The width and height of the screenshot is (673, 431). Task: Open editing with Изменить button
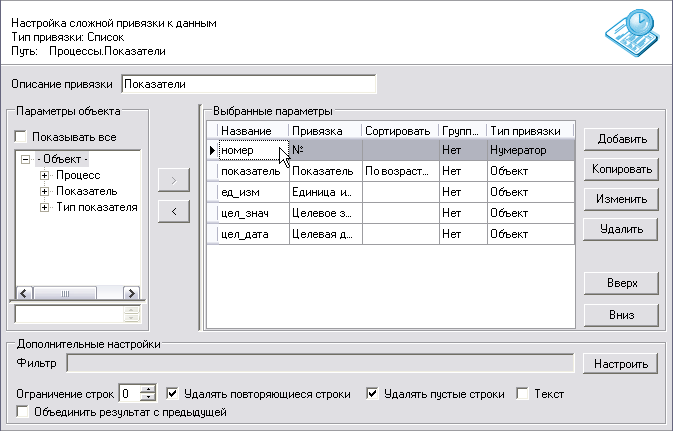point(621,199)
